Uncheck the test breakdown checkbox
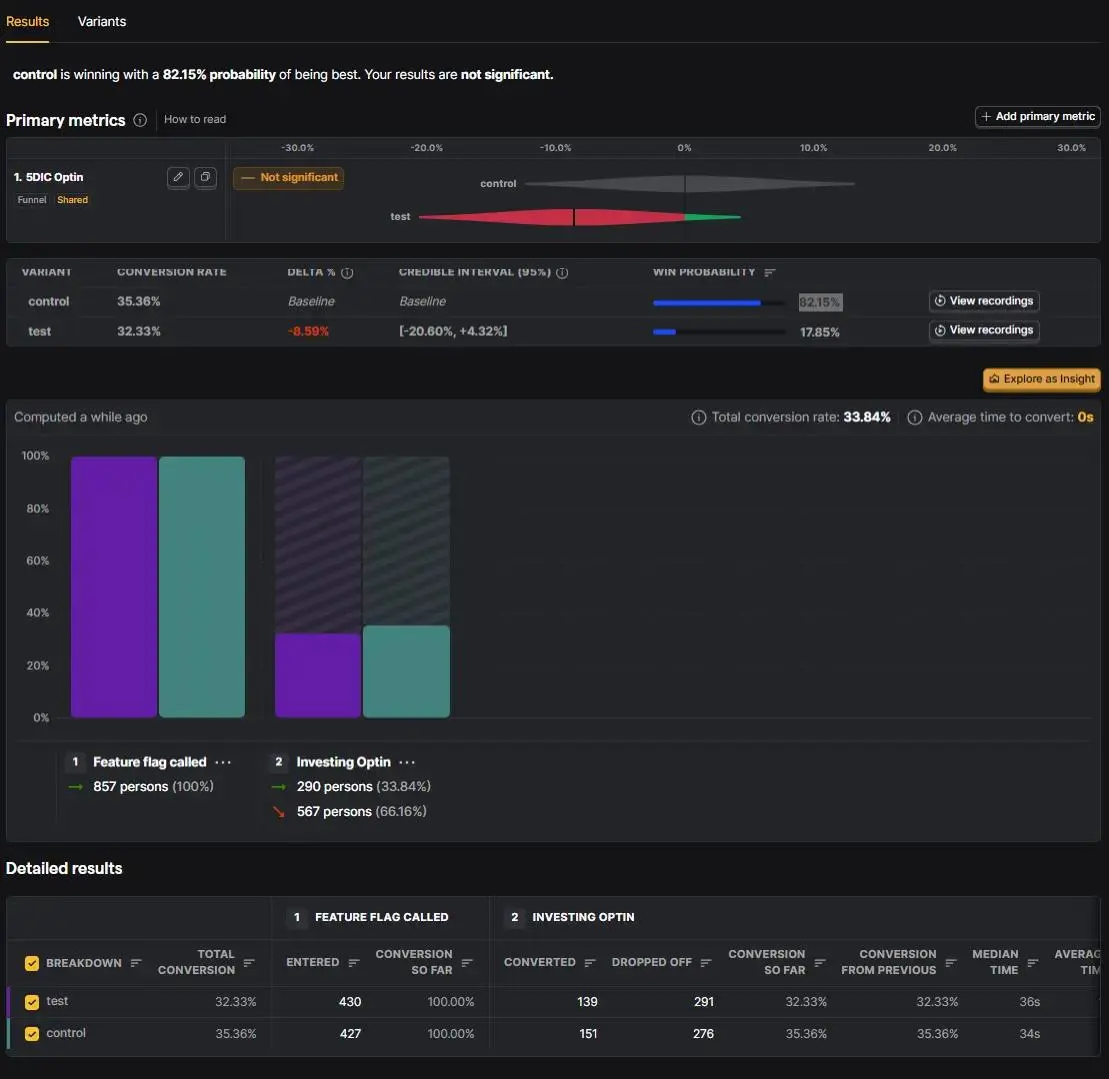1109x1079 pixels. click(x=32, y=1001)
